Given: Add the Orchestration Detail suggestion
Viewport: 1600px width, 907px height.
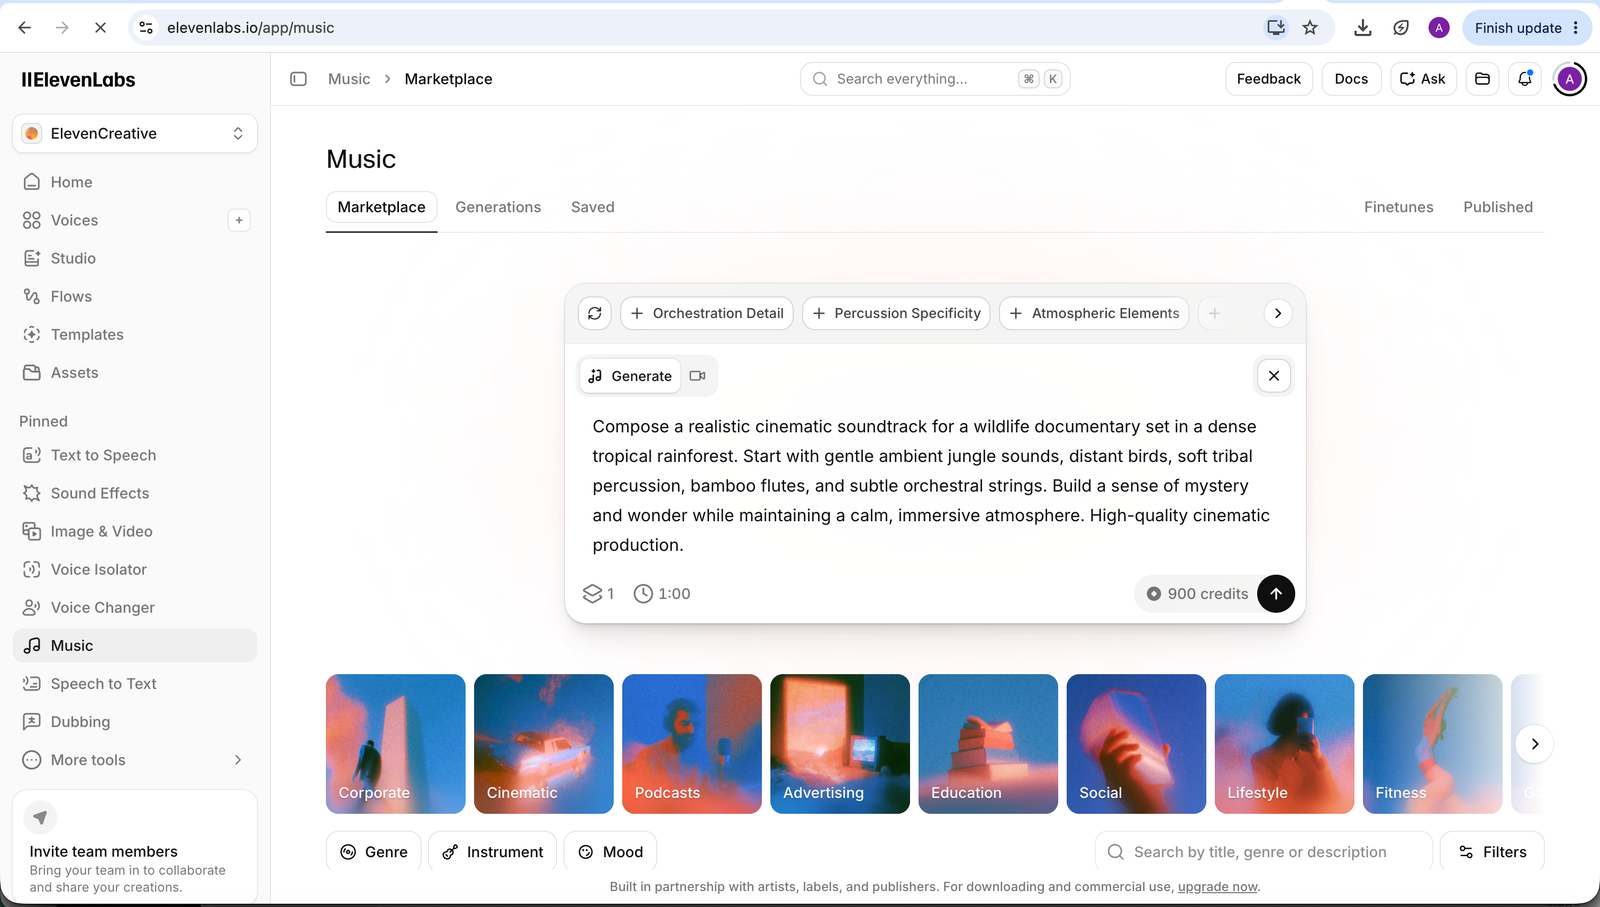Looking at the screenshot, I should (x=707, y=313).
